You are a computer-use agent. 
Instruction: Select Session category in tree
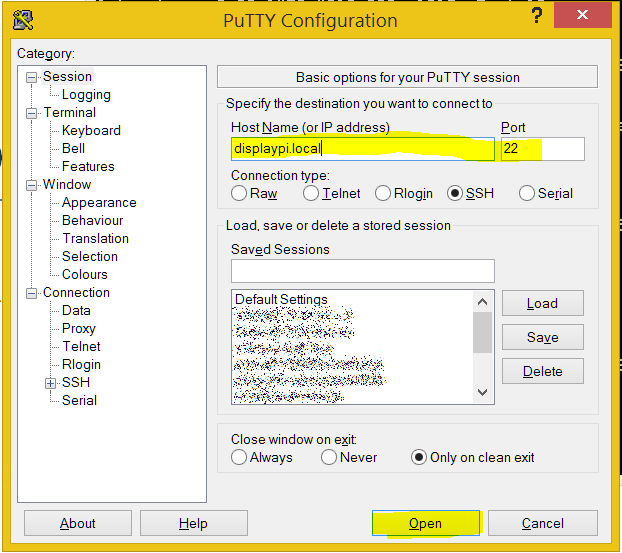pos(67,77)
